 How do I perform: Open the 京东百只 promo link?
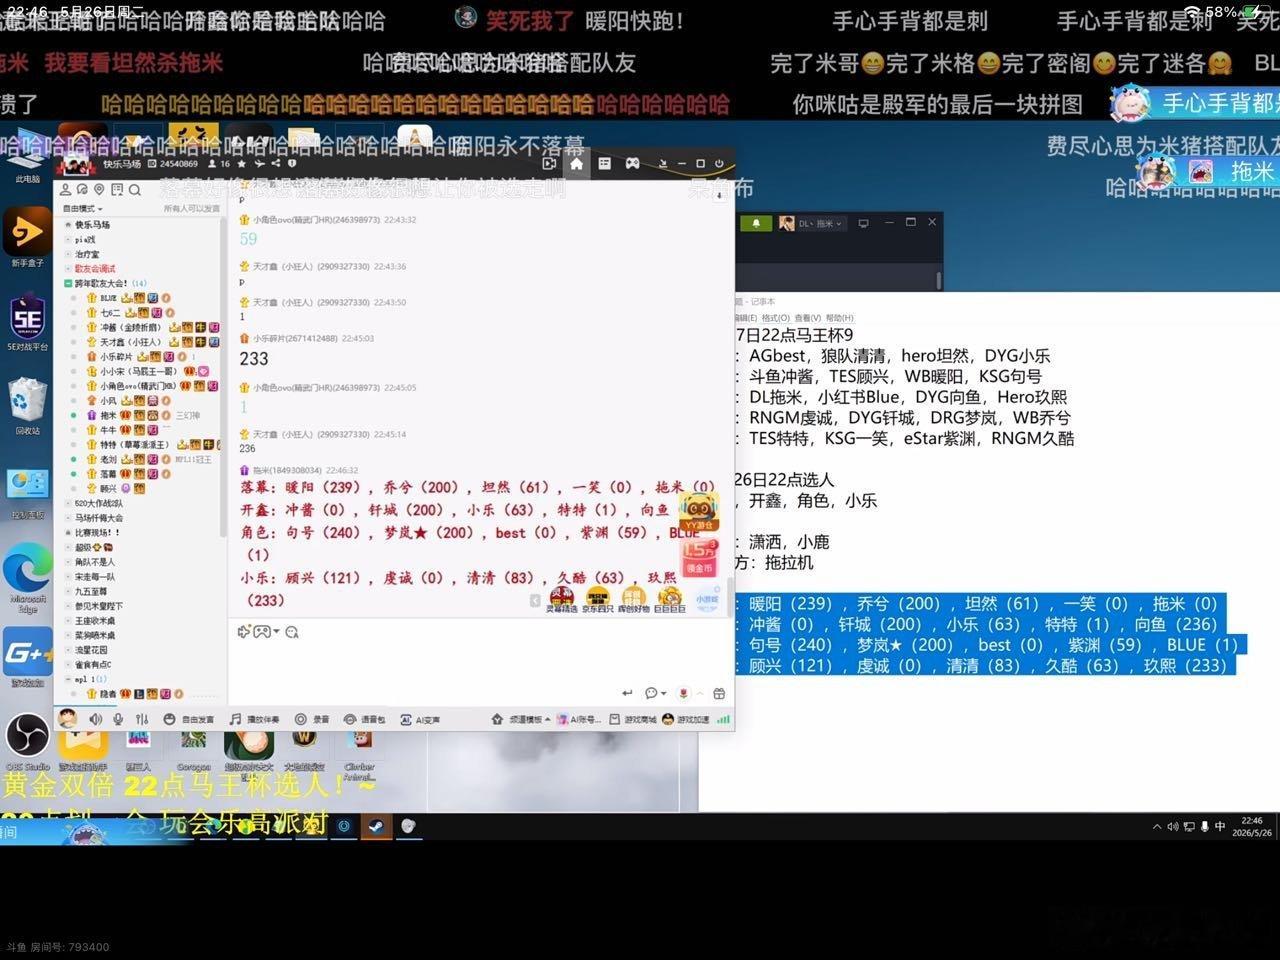(598, 600)
